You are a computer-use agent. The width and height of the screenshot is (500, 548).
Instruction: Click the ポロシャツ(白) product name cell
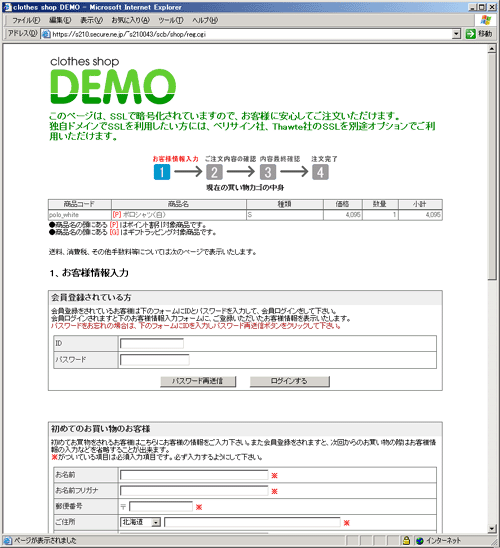(x=179, y=215)
